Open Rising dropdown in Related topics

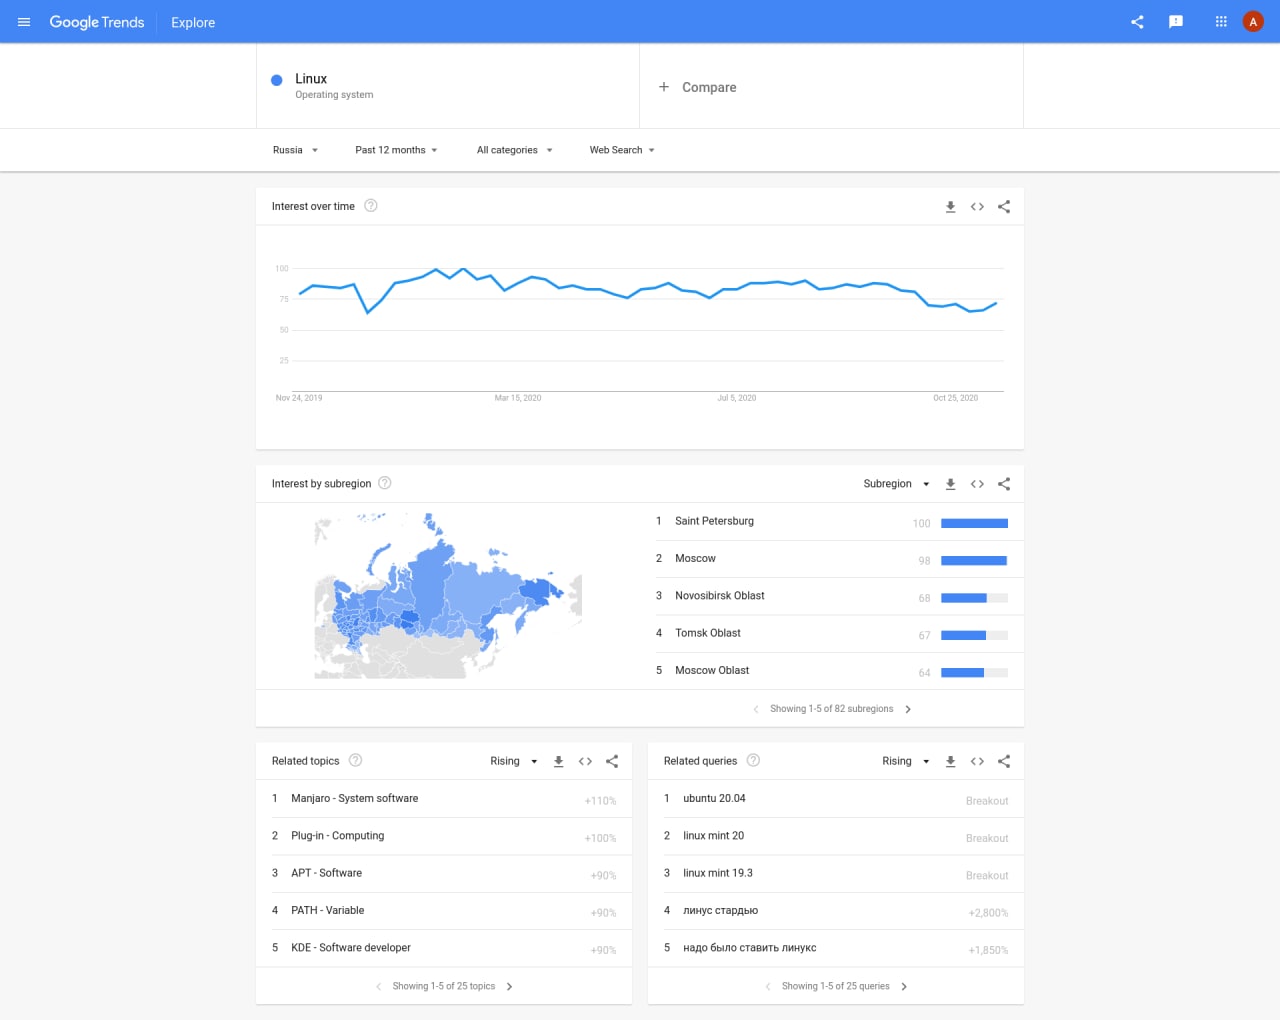pyautogui.click(x=514, y=761)
